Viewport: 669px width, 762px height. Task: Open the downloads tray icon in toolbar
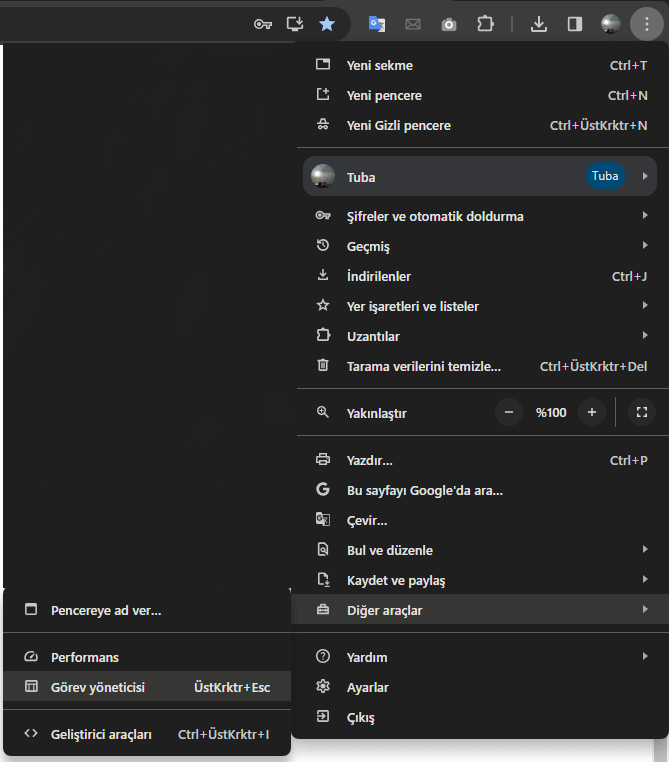(x=539, y=24)
